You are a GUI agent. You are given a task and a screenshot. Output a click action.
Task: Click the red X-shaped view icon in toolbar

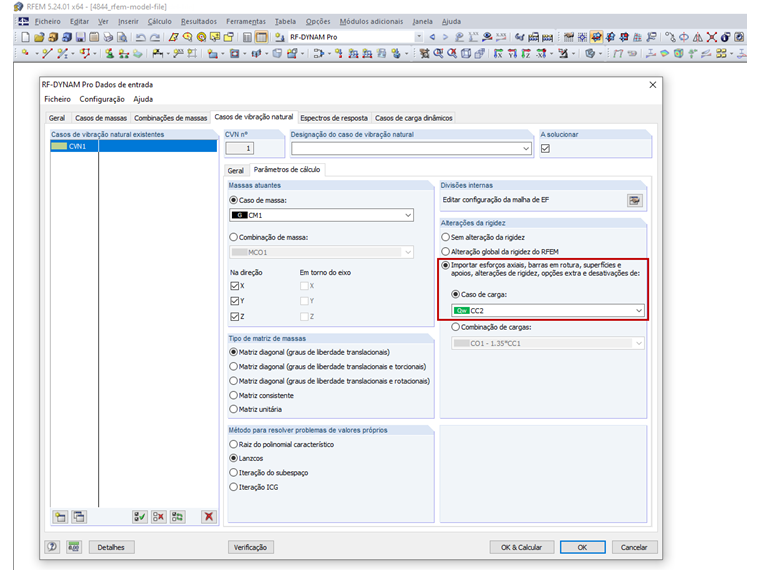[712, 37]
